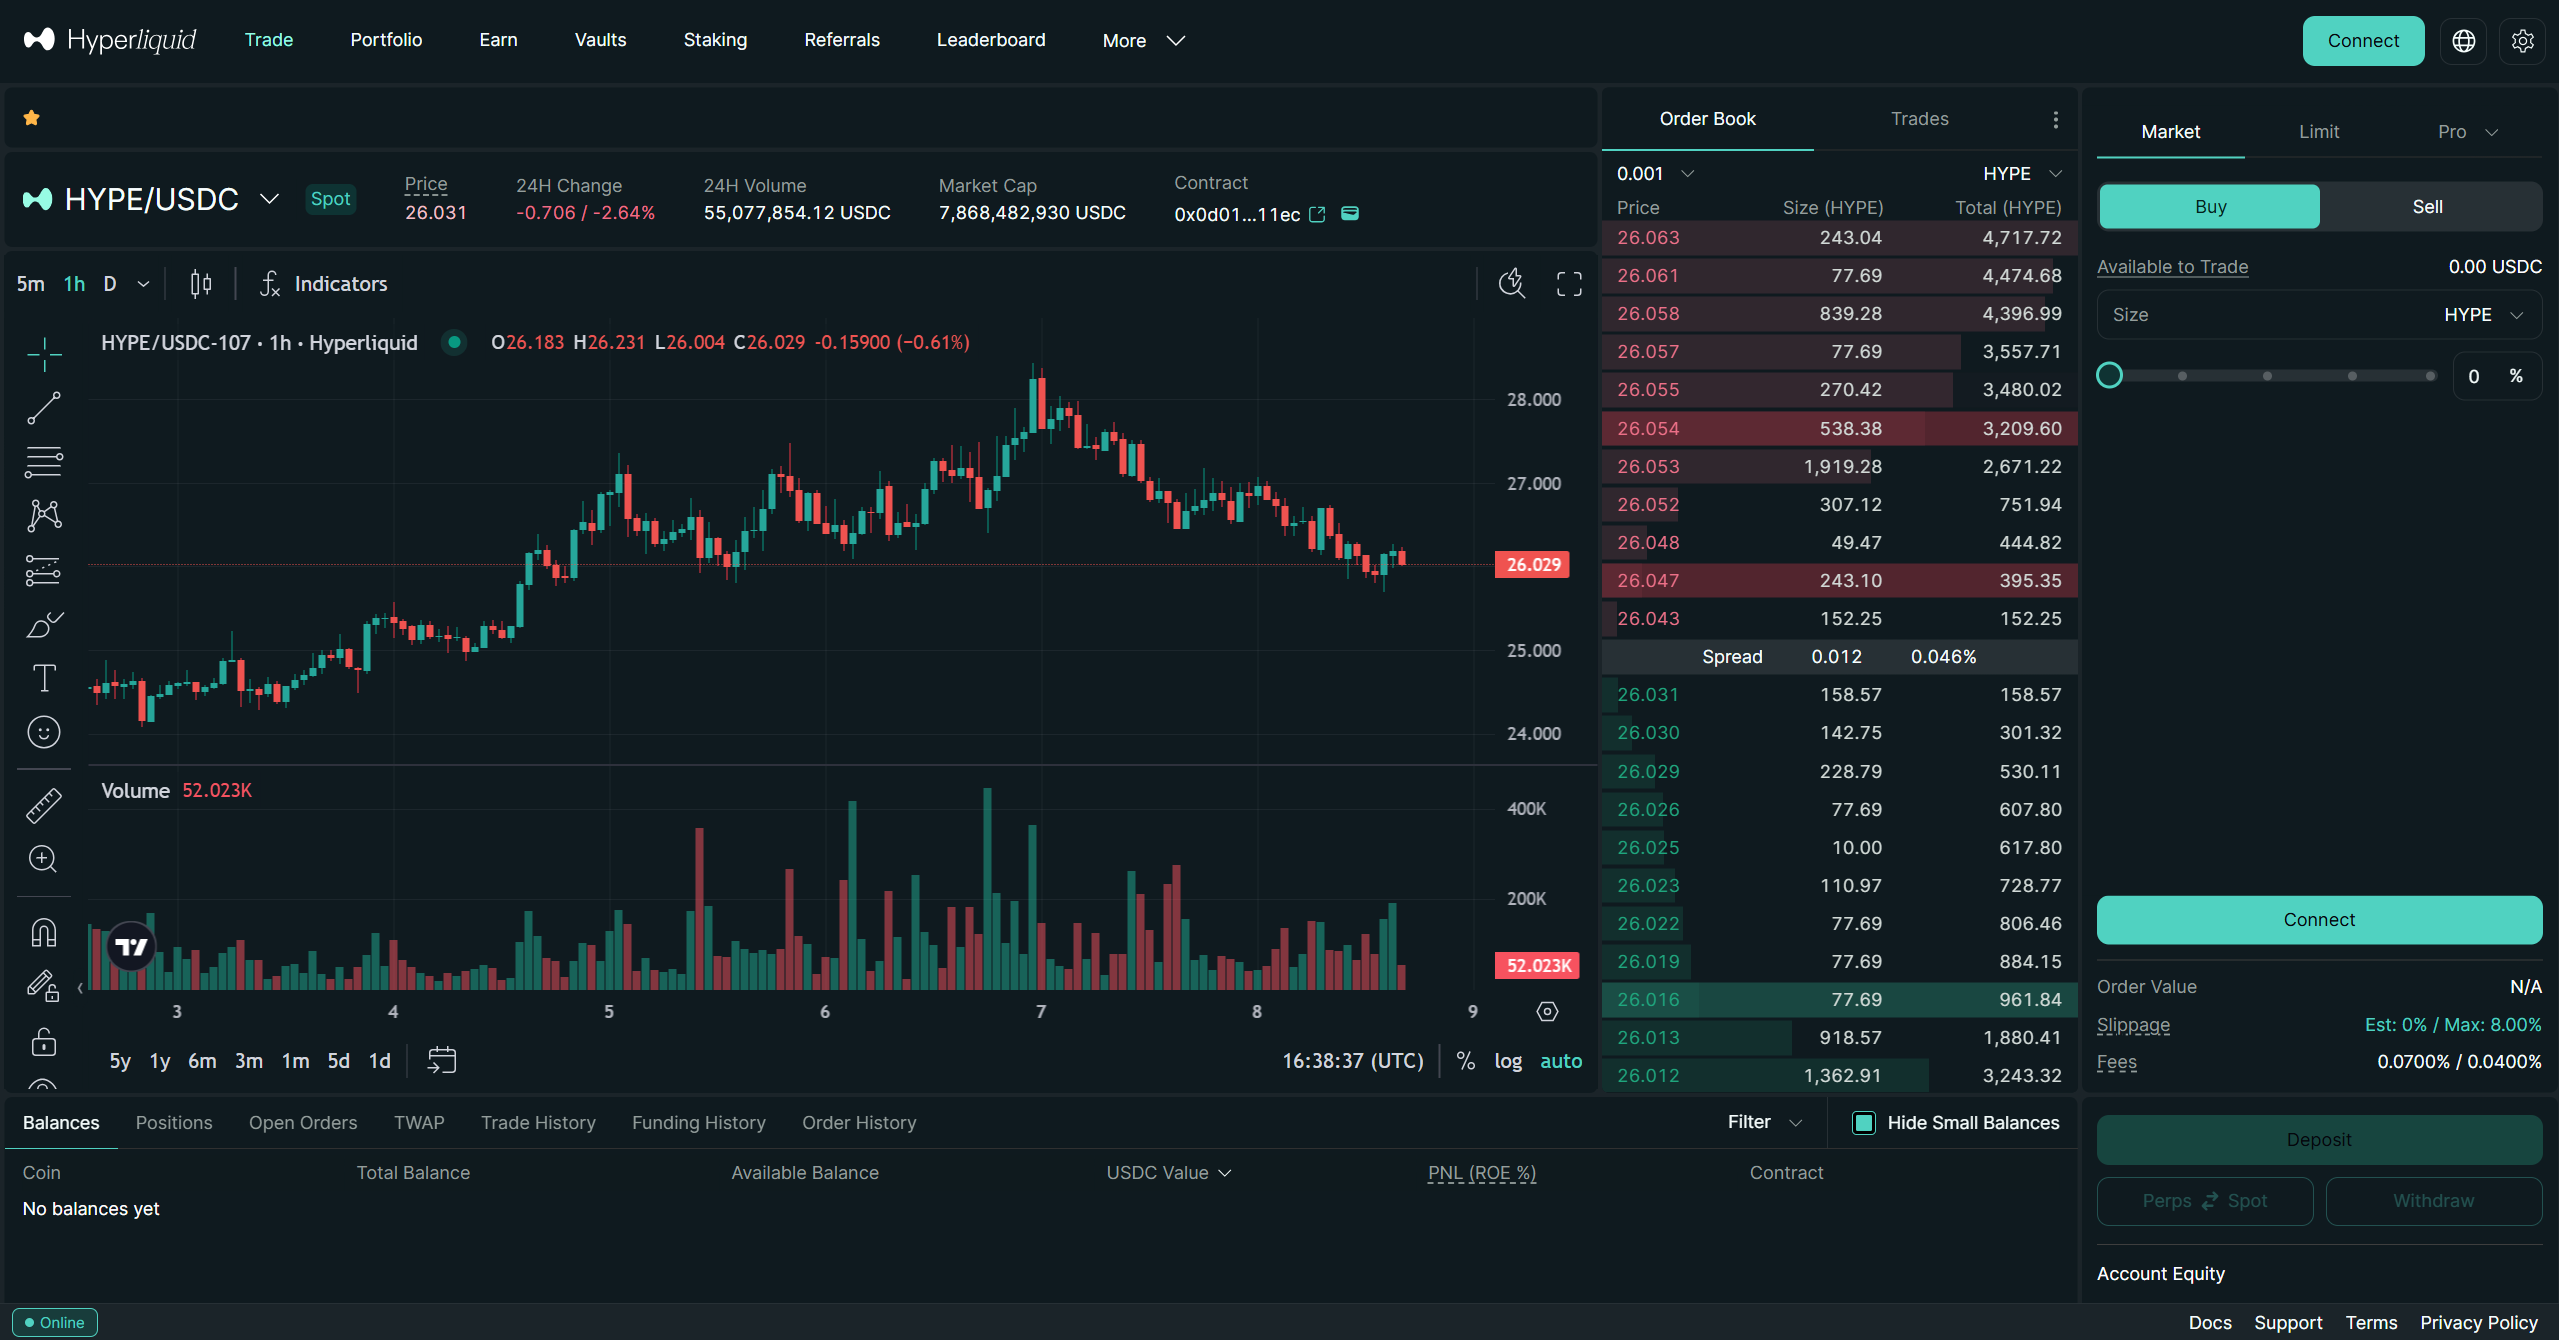Click the Perps to Spot transfer button
The image size is (2559, 1340).
(x=2204, y=1201)
